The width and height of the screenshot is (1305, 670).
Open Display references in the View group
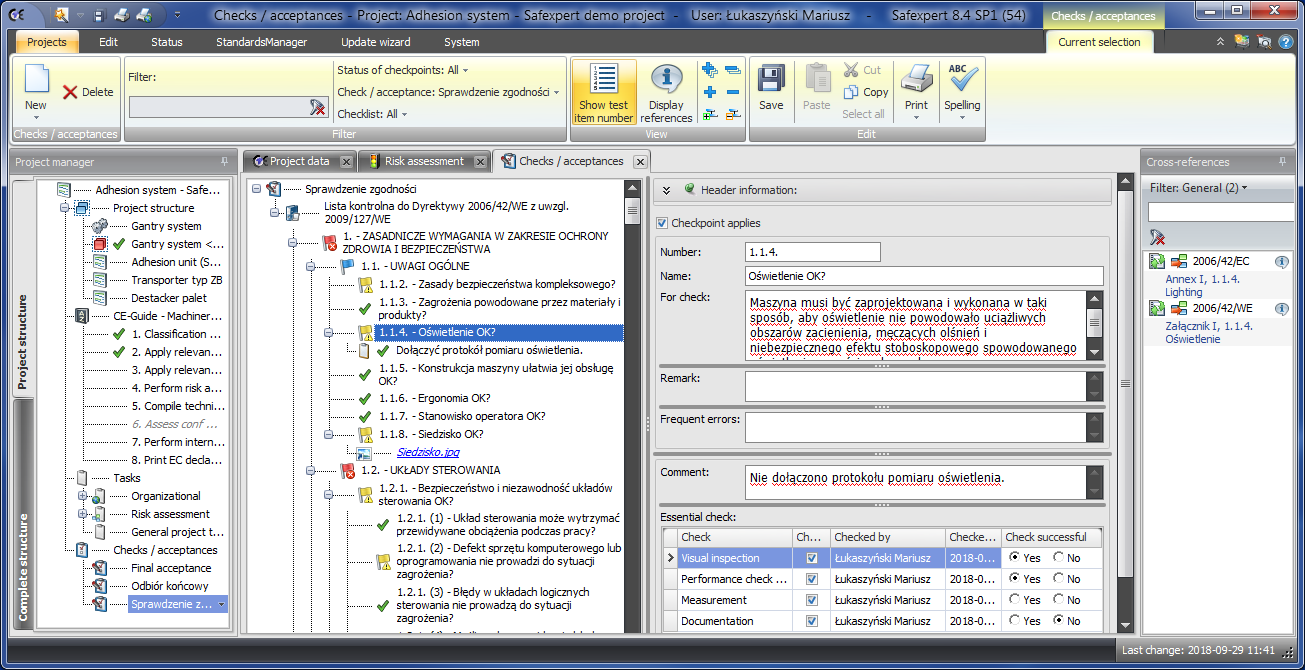pos(666,92)
